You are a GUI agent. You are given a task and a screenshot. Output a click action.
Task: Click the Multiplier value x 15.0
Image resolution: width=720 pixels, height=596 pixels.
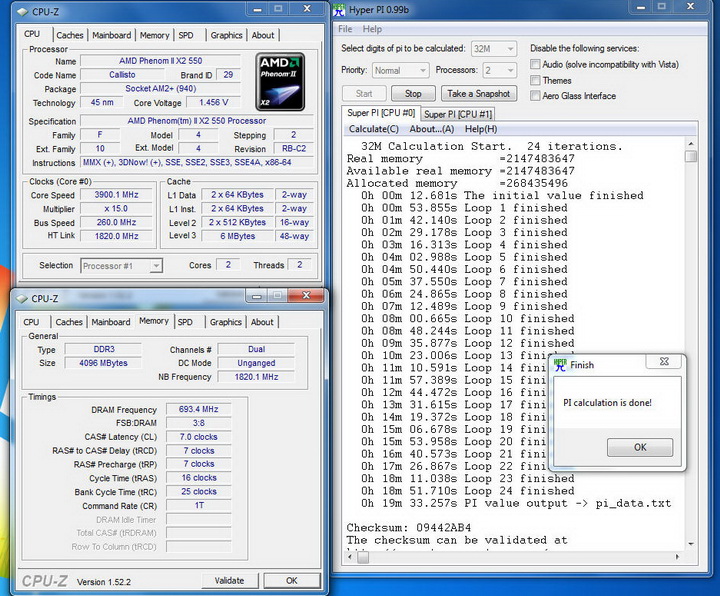[x=116, y=208]
